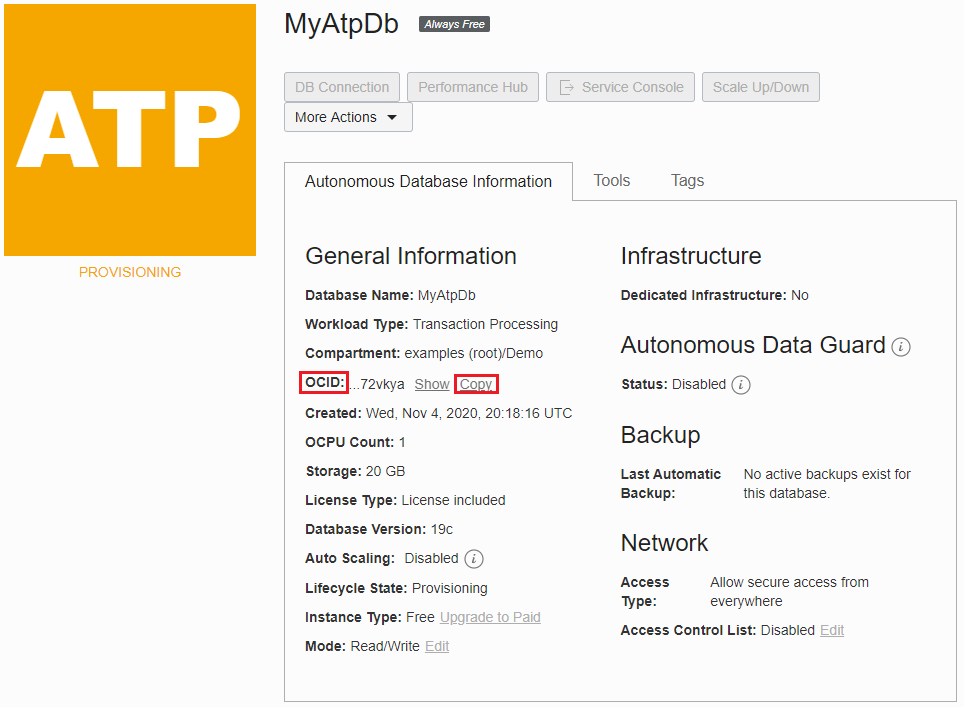964x707 pixels.
Task: Click No active backups exist text
Action: pyautogui.click(x=827, y=484)
